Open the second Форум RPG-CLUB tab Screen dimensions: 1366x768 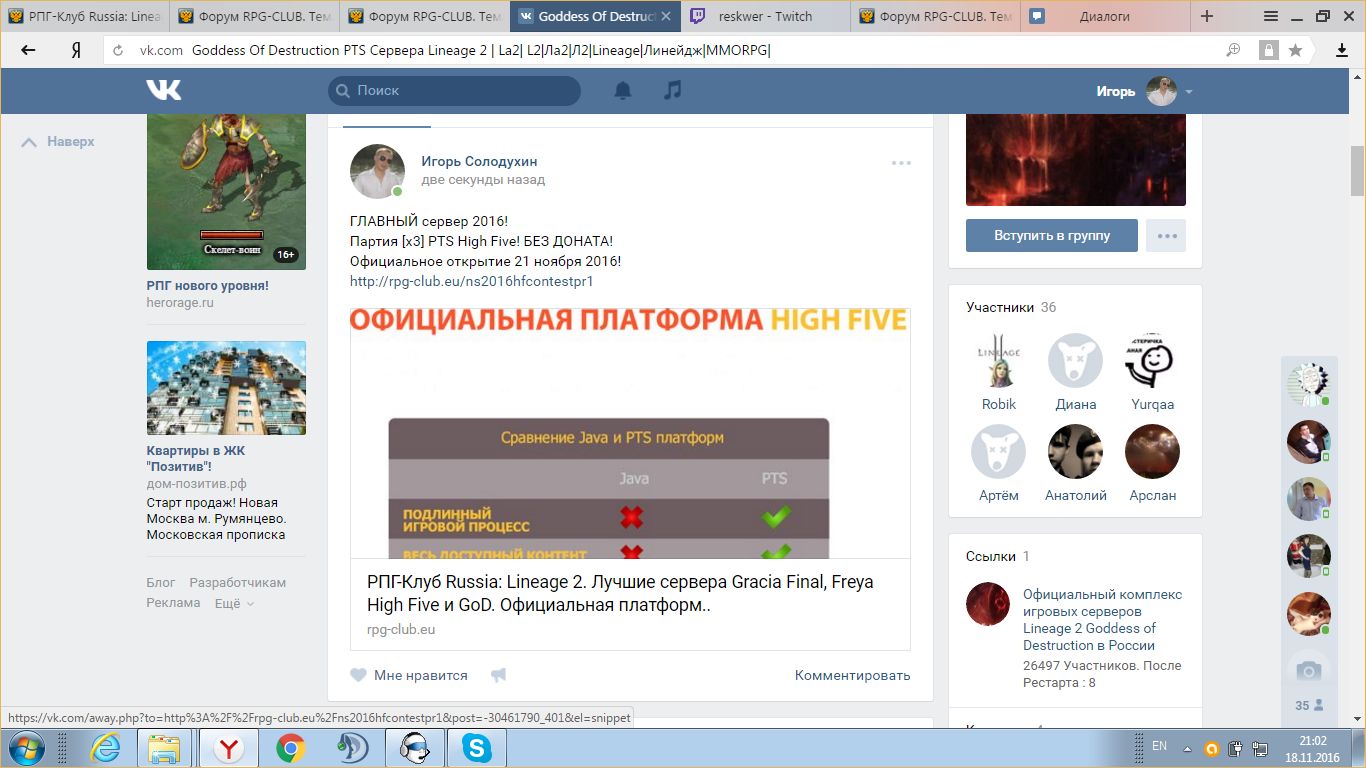[425, 16]
